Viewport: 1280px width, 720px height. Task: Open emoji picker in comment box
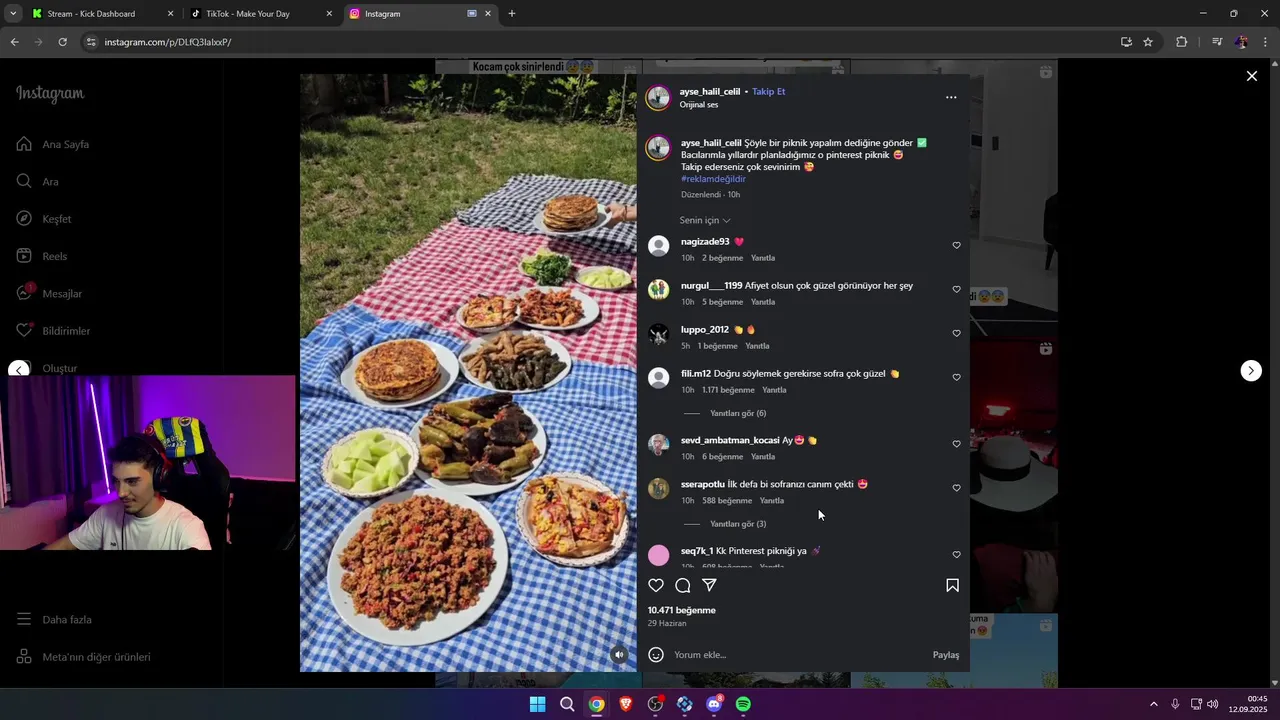click(x=656, y=655)
